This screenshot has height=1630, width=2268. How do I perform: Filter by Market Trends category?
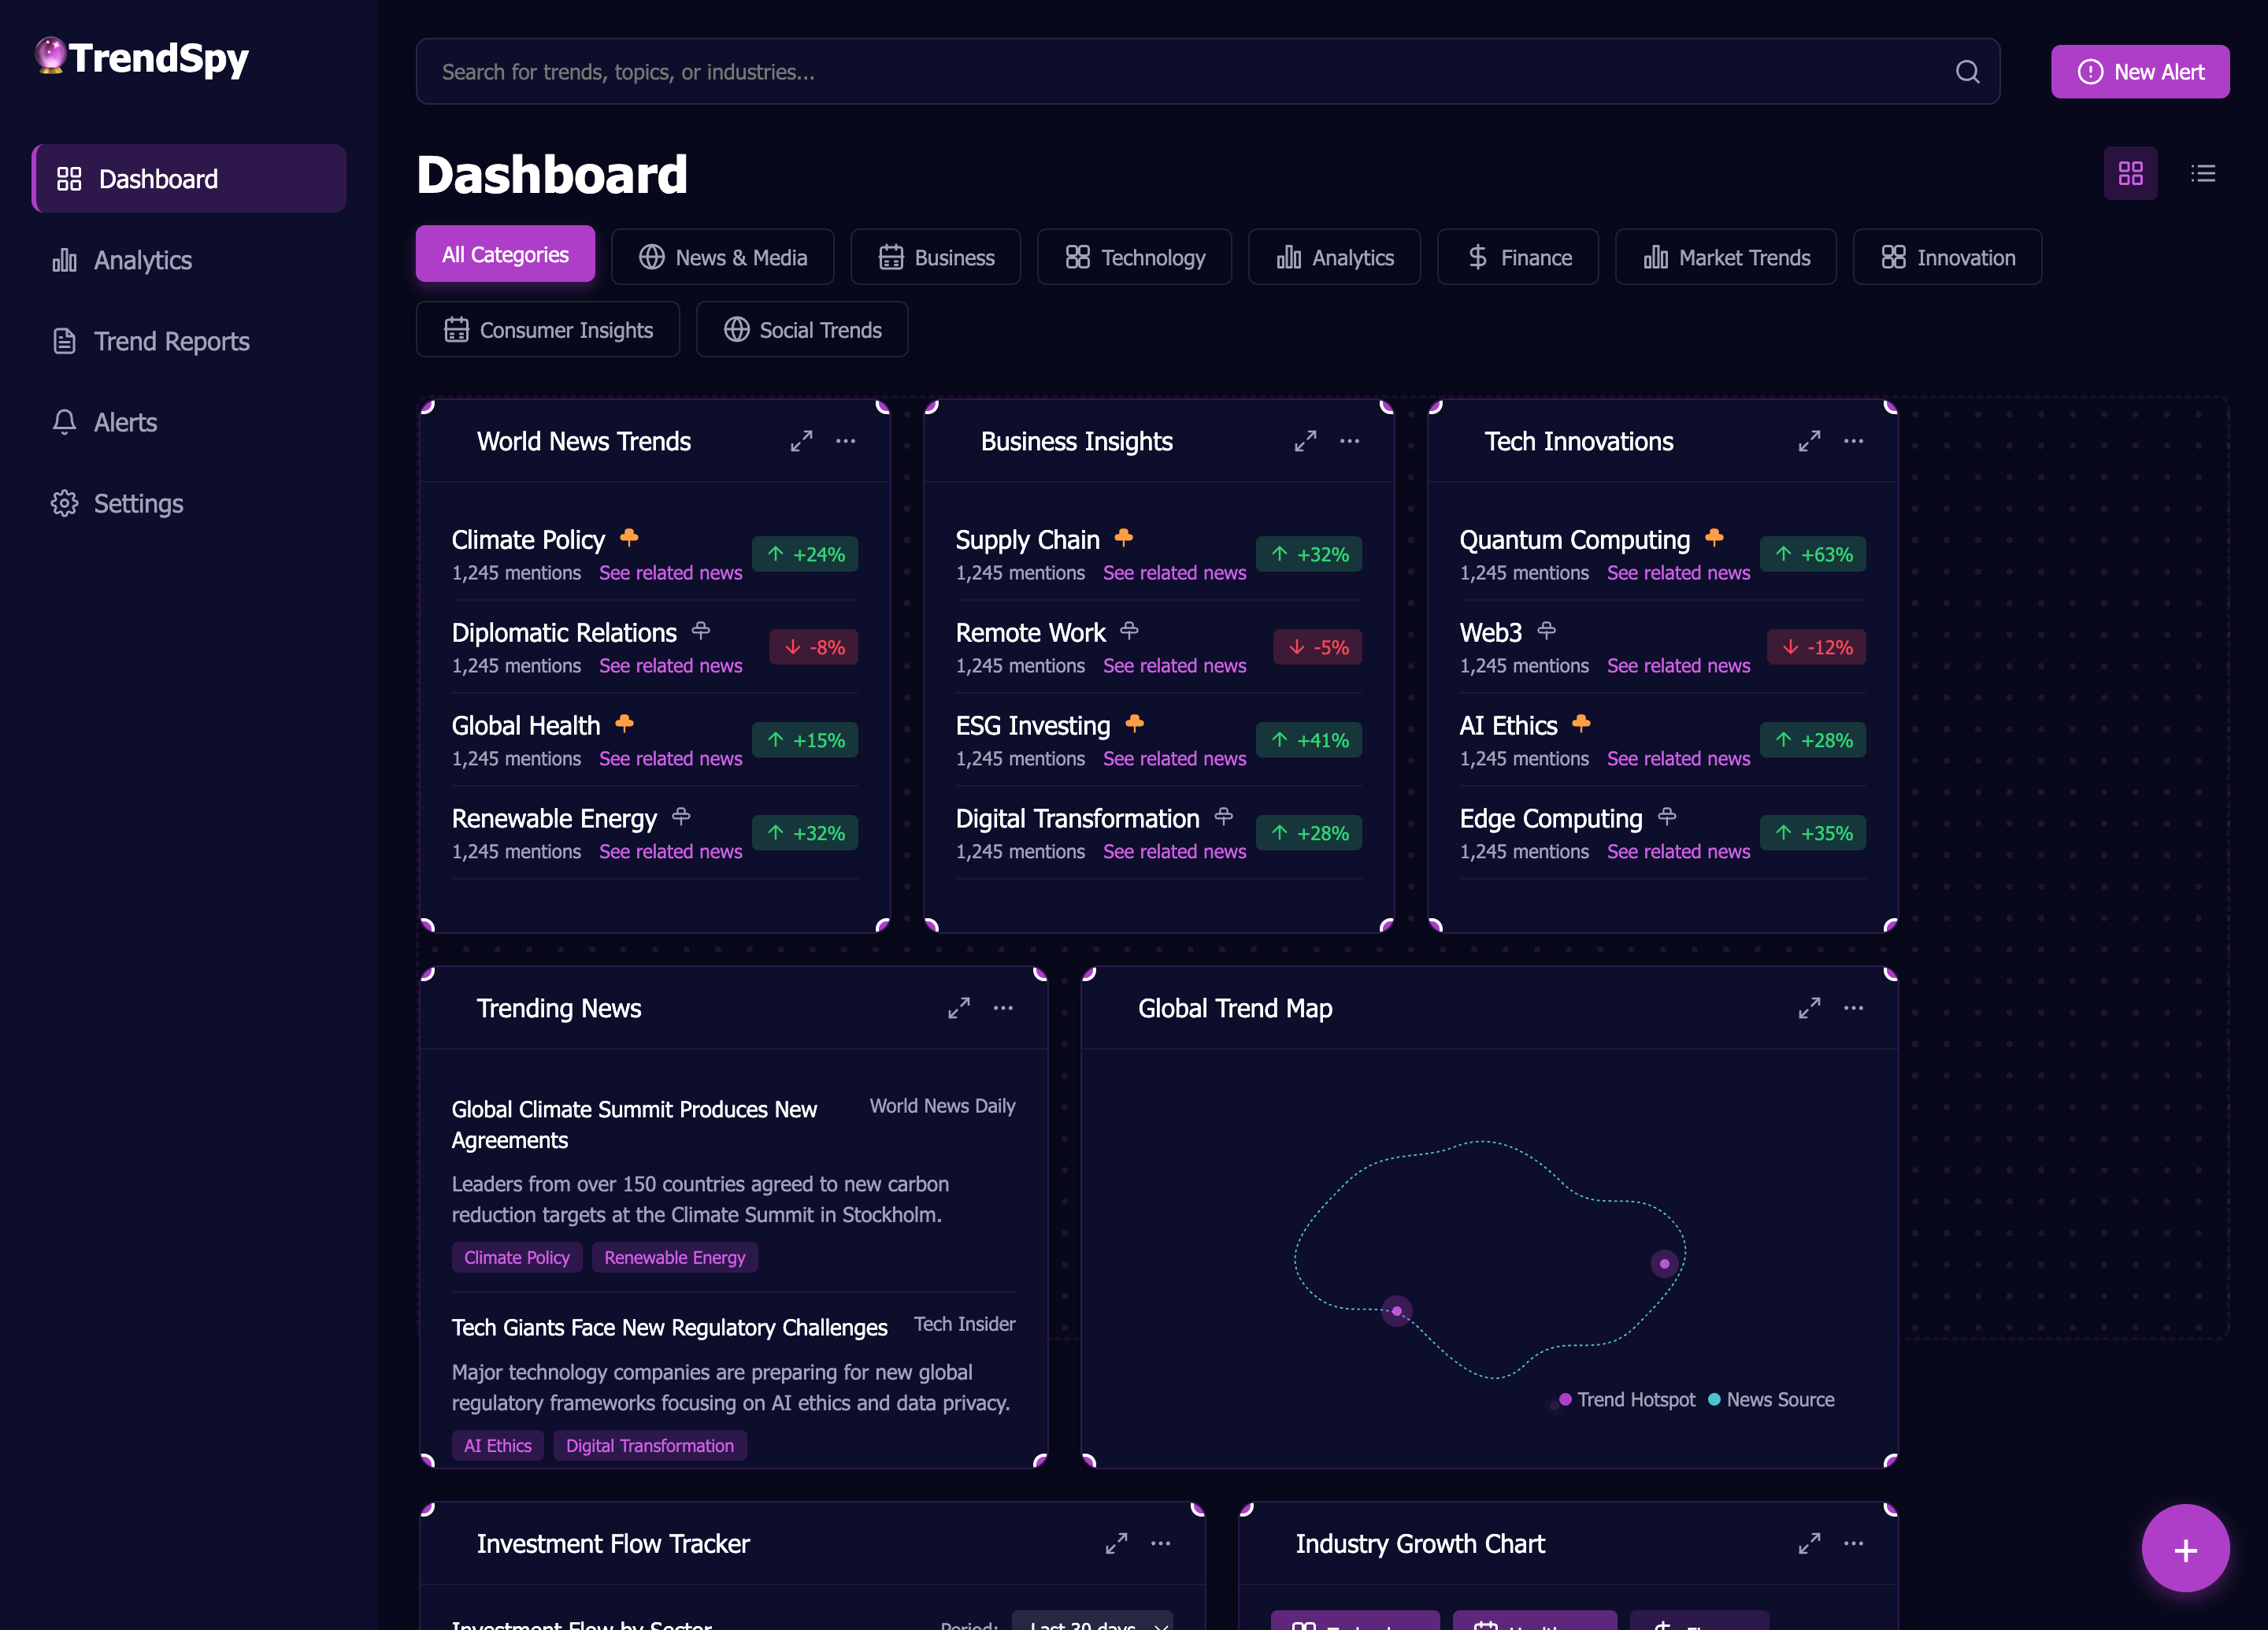click(1726, 257)
